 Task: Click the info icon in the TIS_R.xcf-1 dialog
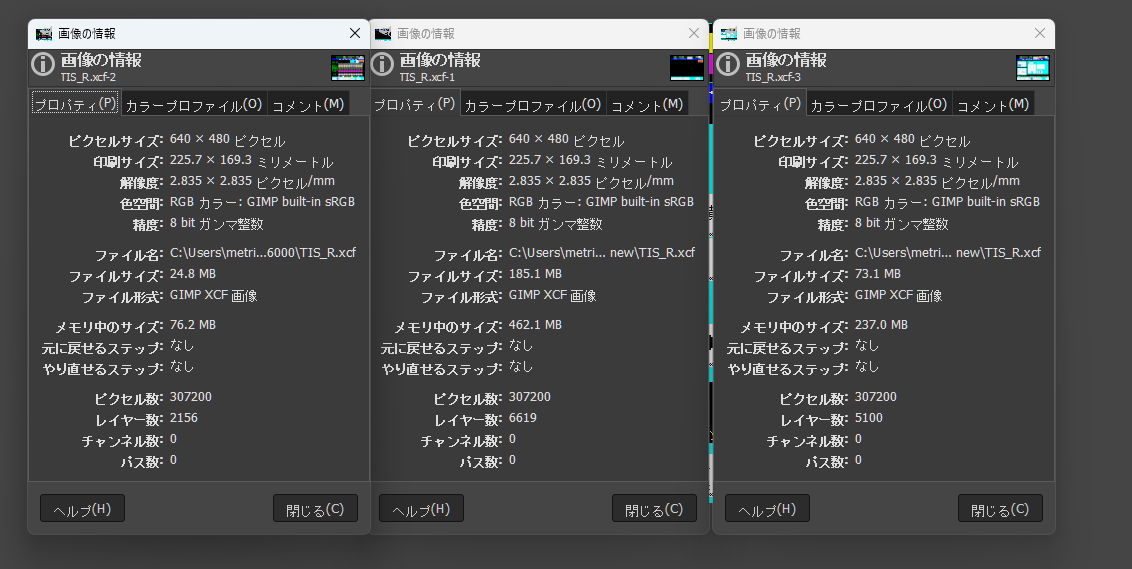tap(383, 64)
